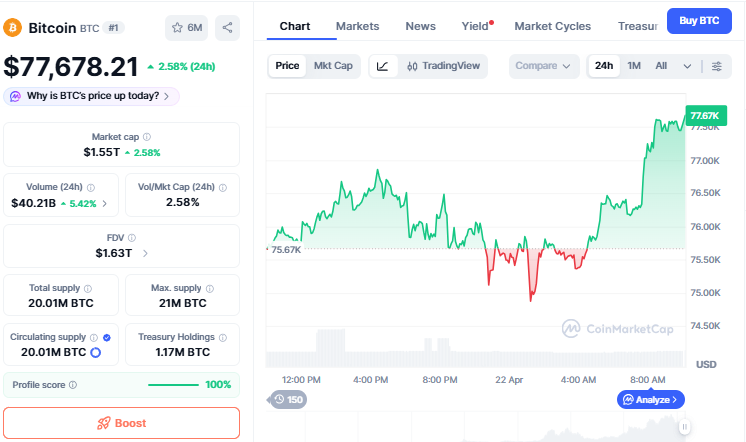746x442 pixels.
Task: Expand 'Why is BTC's price up today?' chevron
Action: pyautogui.click(x=166, y=96)
